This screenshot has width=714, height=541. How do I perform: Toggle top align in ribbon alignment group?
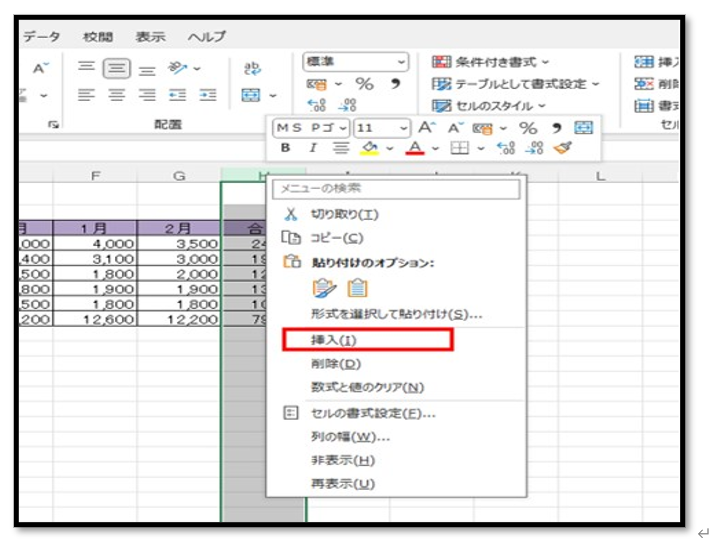(x=86, y=67)
